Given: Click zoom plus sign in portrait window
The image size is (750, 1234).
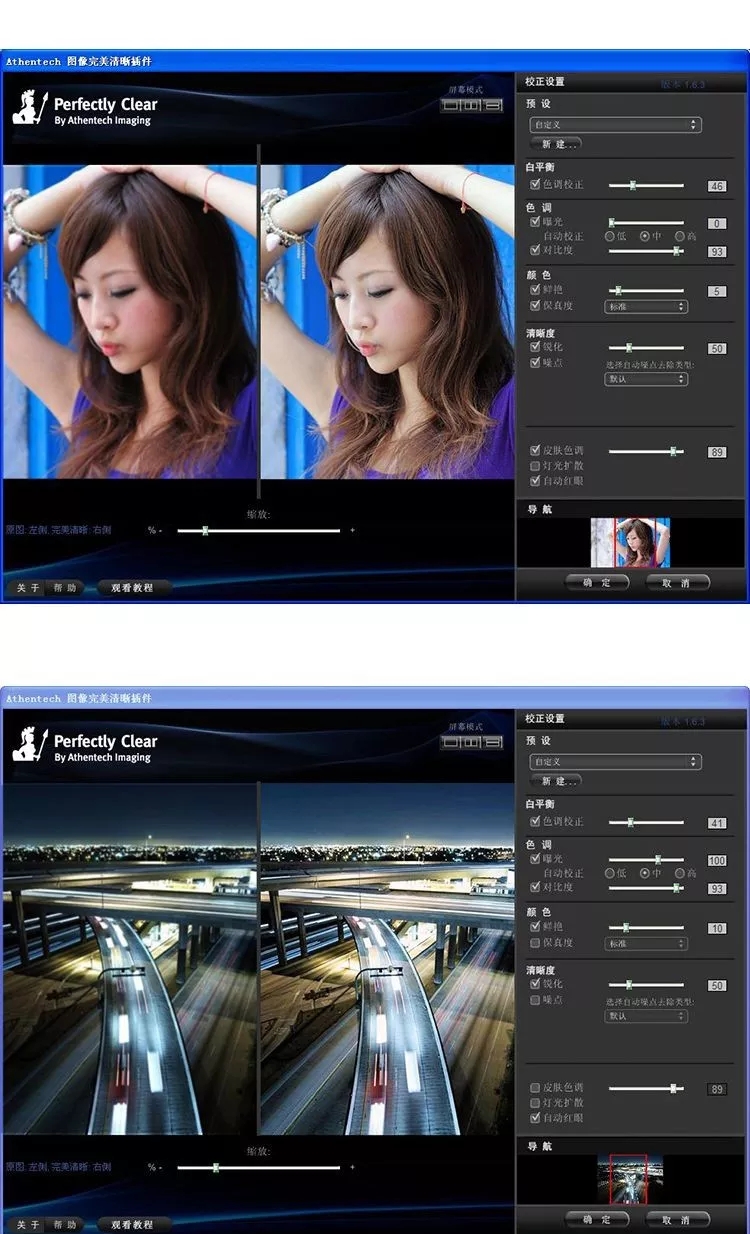Looking at the screenshot, I should (352, 530).
